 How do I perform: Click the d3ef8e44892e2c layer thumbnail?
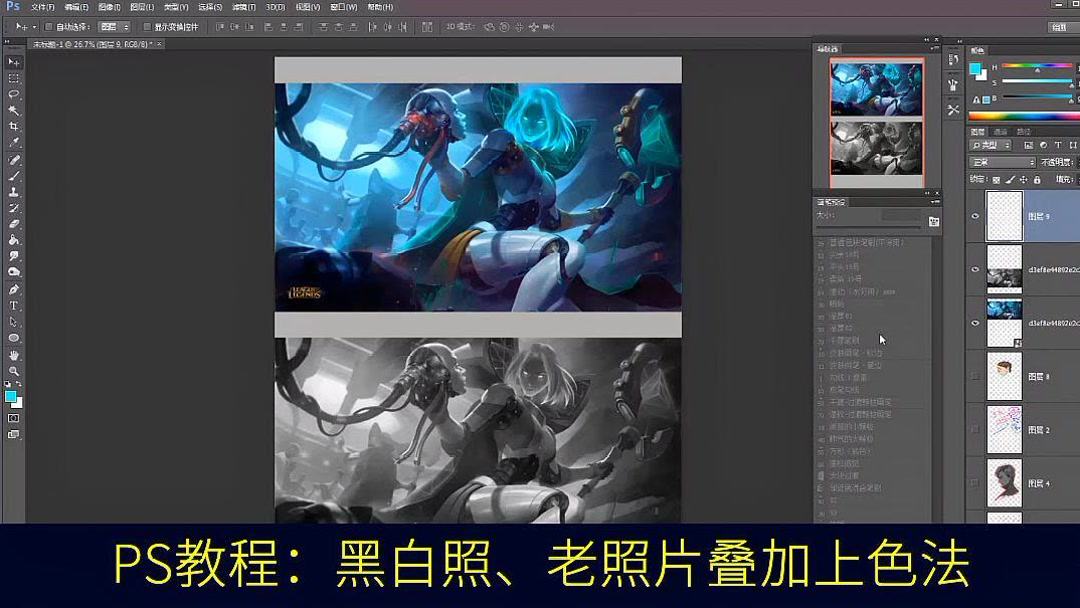point(1003,270)
